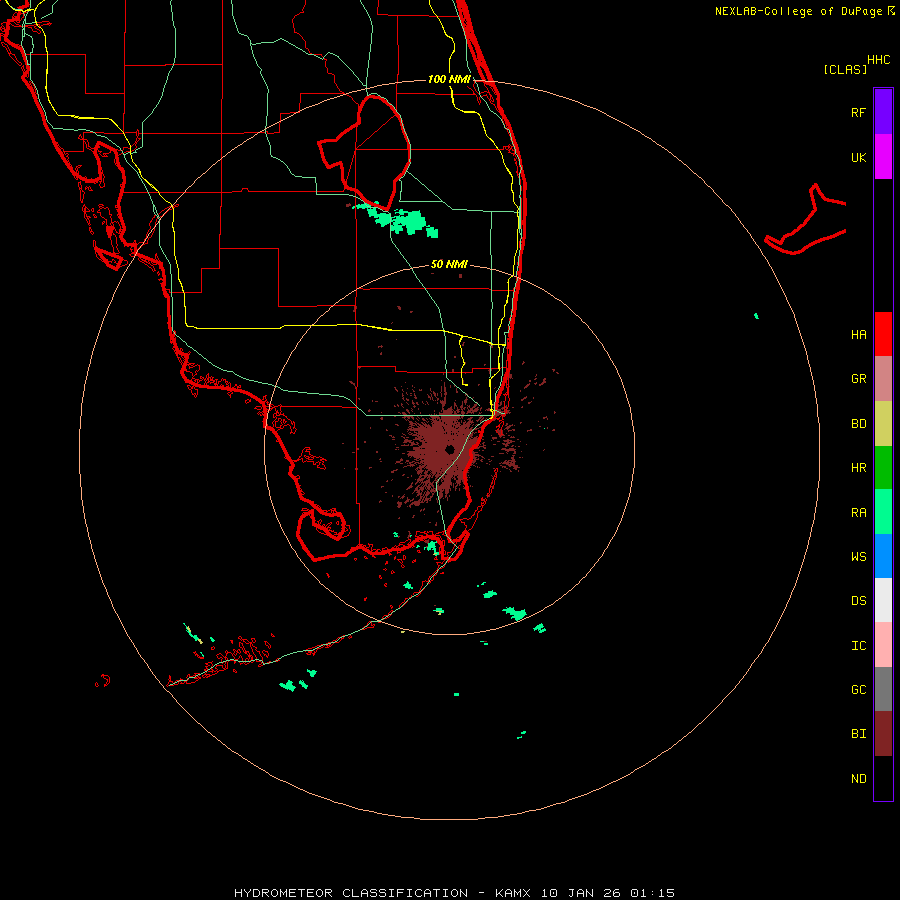Viewport: 900px width, 900px height.
Task: Click the isolated green echo far east offshore
Action: 757,316
